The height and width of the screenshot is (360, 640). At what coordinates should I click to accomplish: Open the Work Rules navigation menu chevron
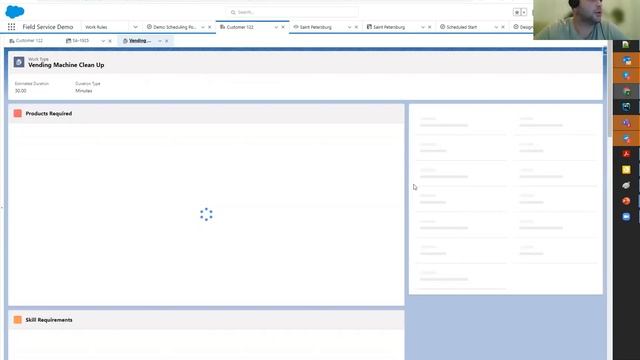(136, 27)
